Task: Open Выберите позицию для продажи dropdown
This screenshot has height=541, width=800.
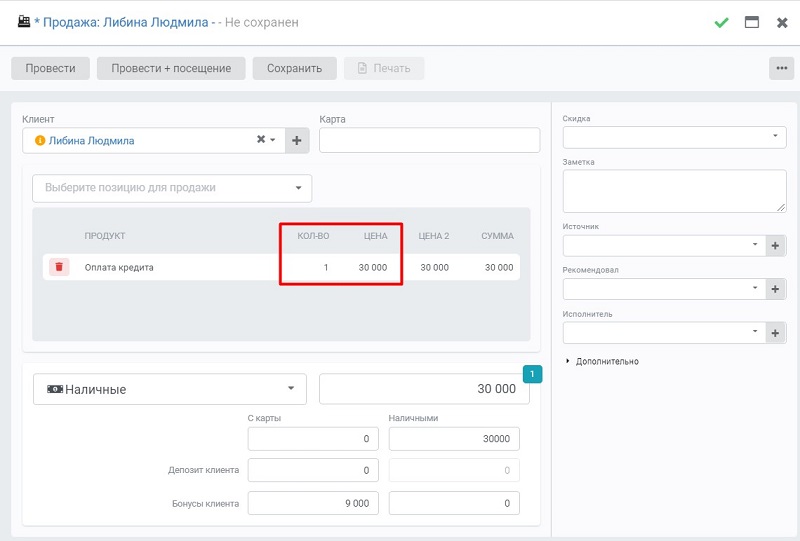Action: [172, 188]
